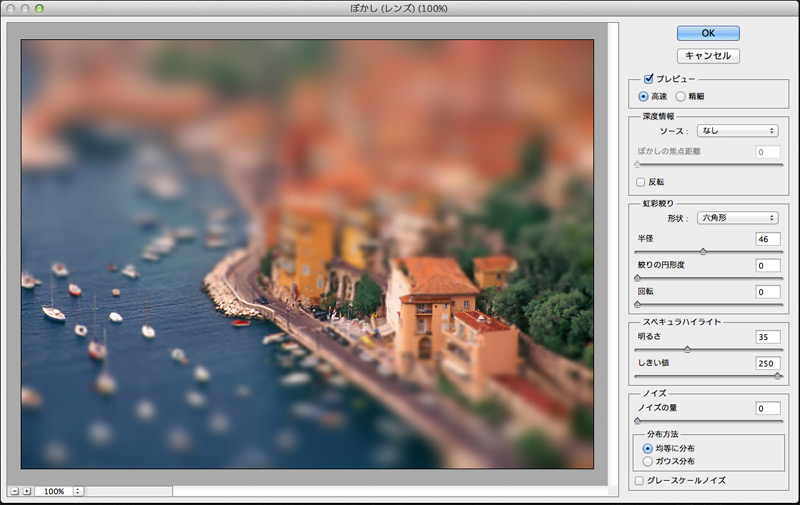The width and height of the screenshot is (800, 505).
Task: Click the 半径 slider handle
Action: [x=702, y=252]
